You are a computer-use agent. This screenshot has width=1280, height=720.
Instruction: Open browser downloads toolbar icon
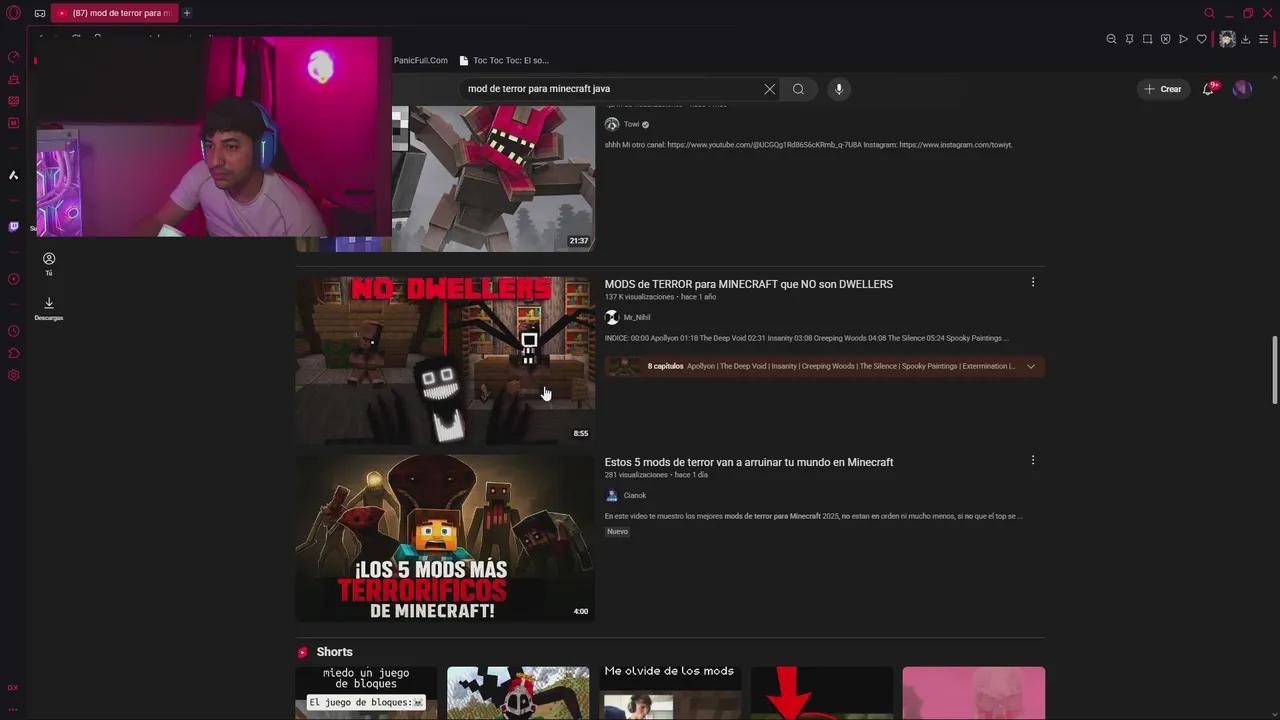click(1245, 39)
